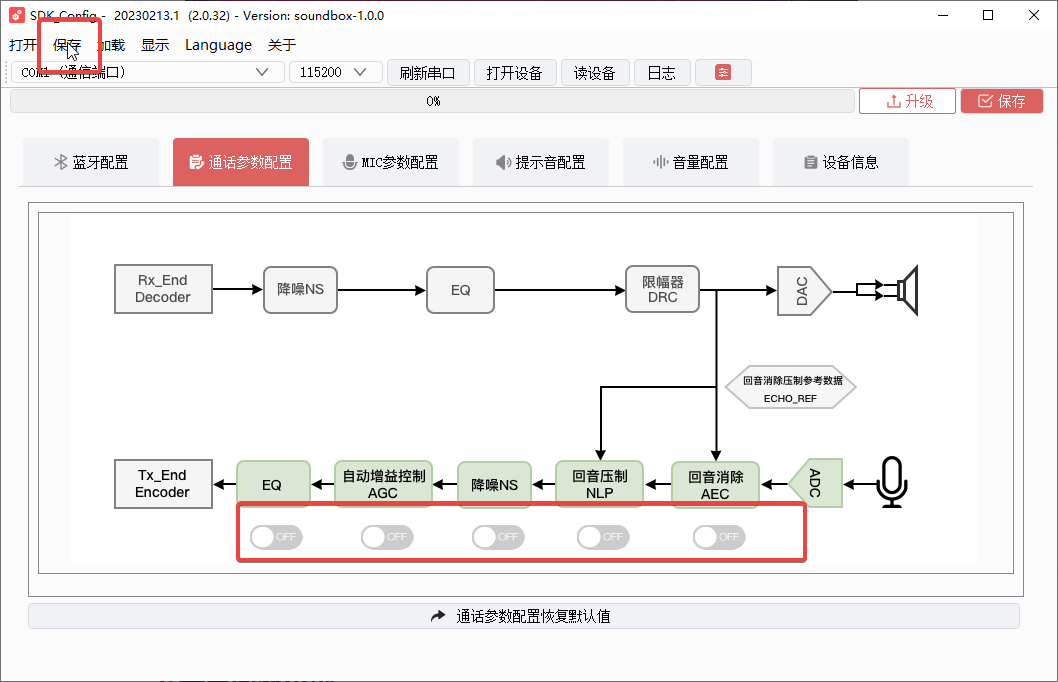Open the red settings icon button beside 日志
Image resolution: width=1058 pixels, height=682 pixels.
point(723,73)
